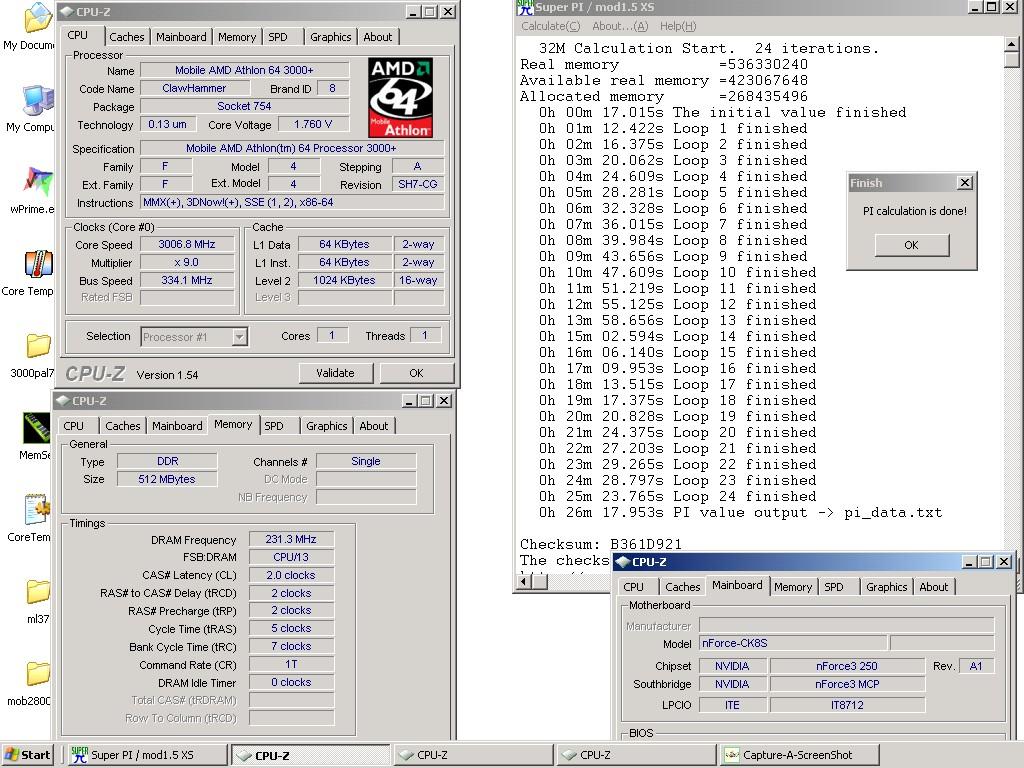Viewport: 1024px width, 768px height.
Task: Click the Mainboard Model nForce-CK8S field
Action: [793, 643]
